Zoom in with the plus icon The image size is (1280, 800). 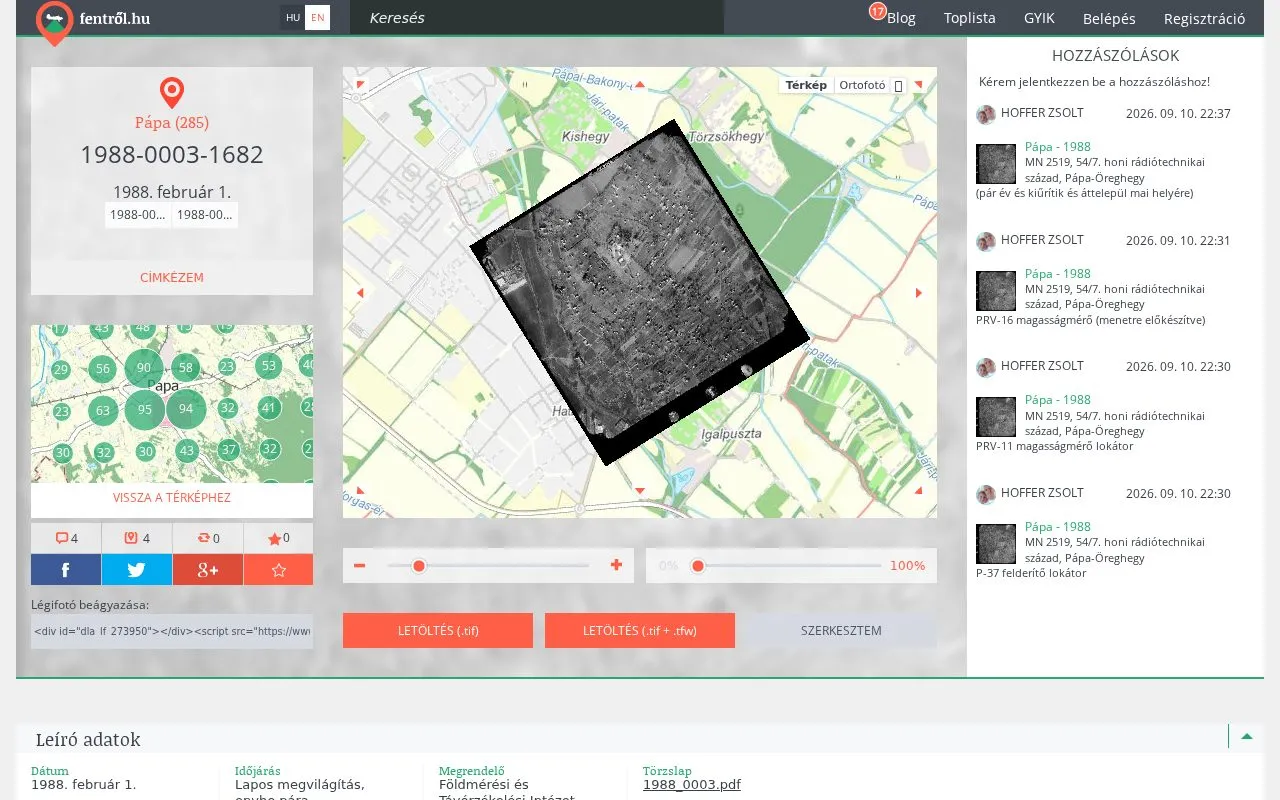[x=616, y=565]
